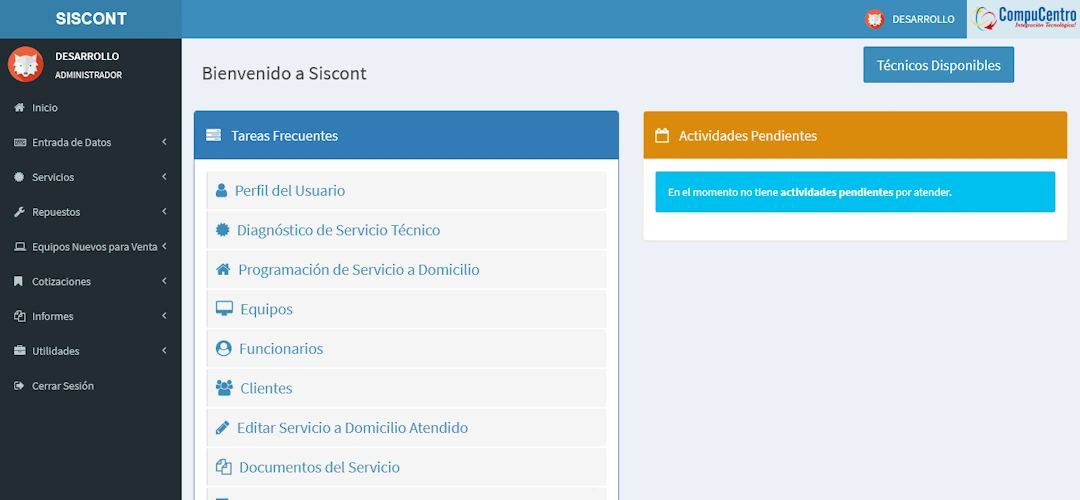The image size is (1080, 500).
Task: Click the gear icon beside Servicios
Action: (19, 177)
